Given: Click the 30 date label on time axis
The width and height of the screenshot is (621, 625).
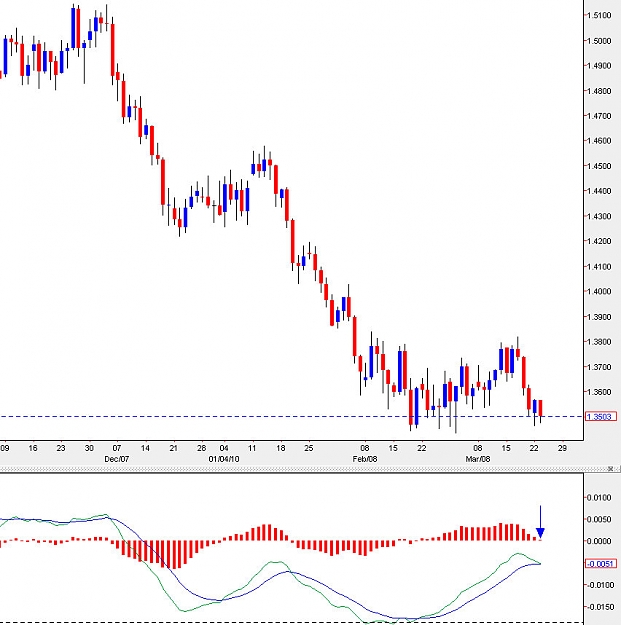Looking at the screenshot, I should tap(89, 448).
